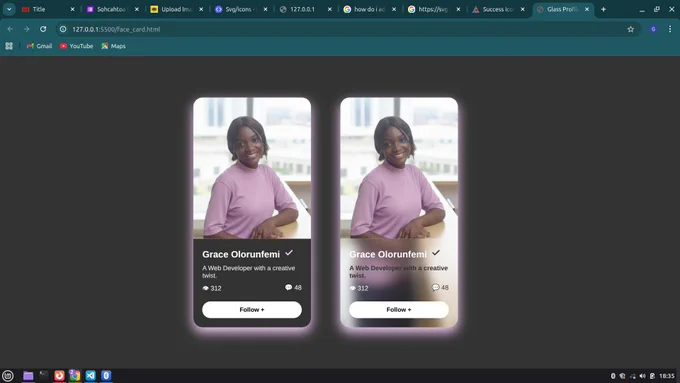Click the right card bio description text
The width and height of the screenshot is (680, 383).
pyautogui.click(x=399, y=272)
